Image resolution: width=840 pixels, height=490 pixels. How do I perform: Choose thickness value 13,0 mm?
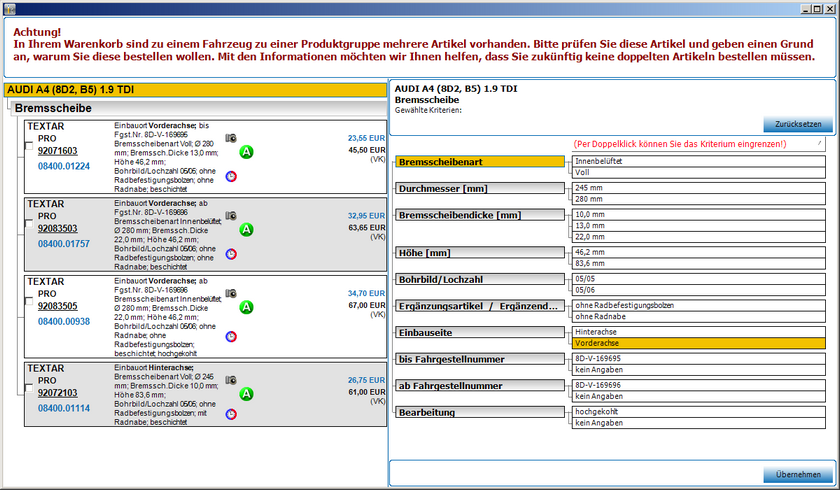click(x=699, y=225)
